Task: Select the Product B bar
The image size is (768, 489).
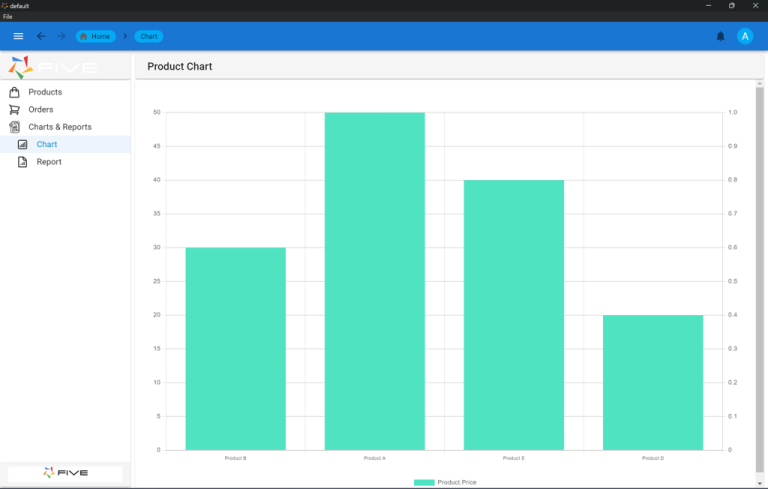Action: tap(236, 348)
